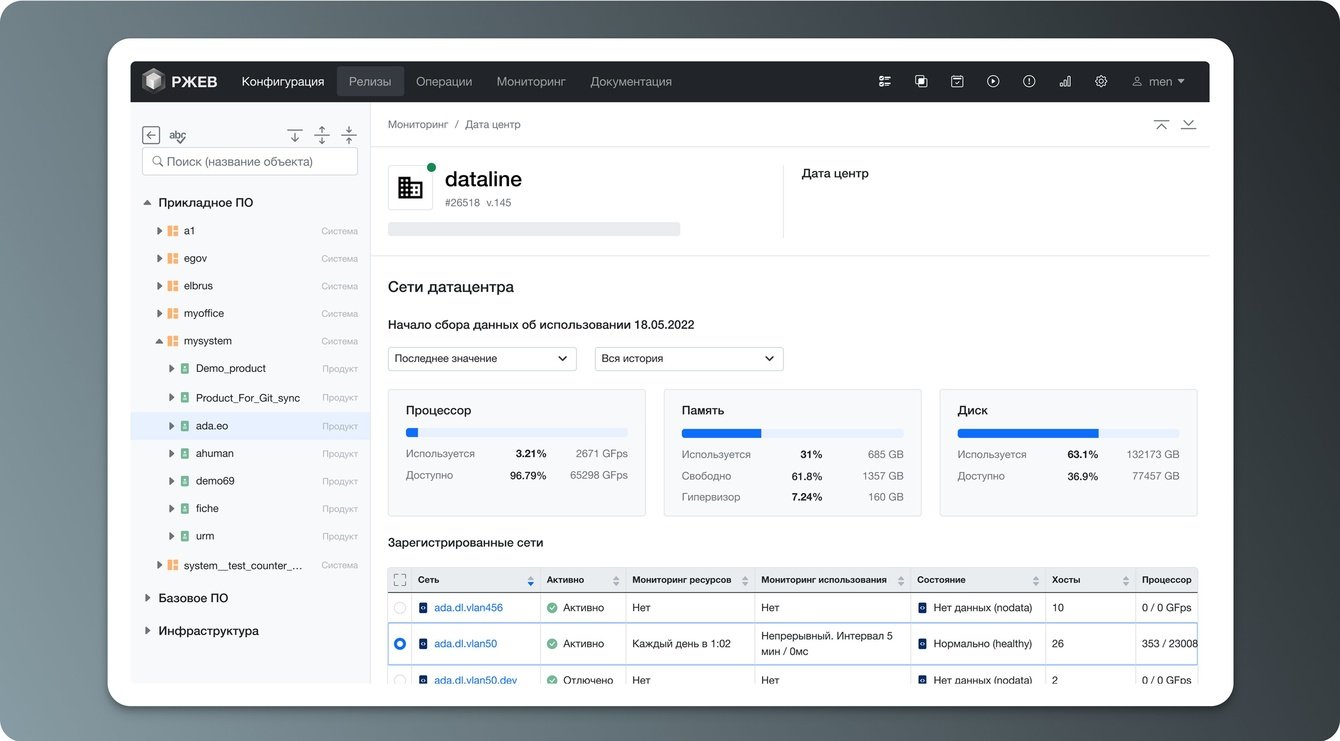Click the abc spell-check icon above the search box
Screen dimensions: 1340x741
click(177, 135)
